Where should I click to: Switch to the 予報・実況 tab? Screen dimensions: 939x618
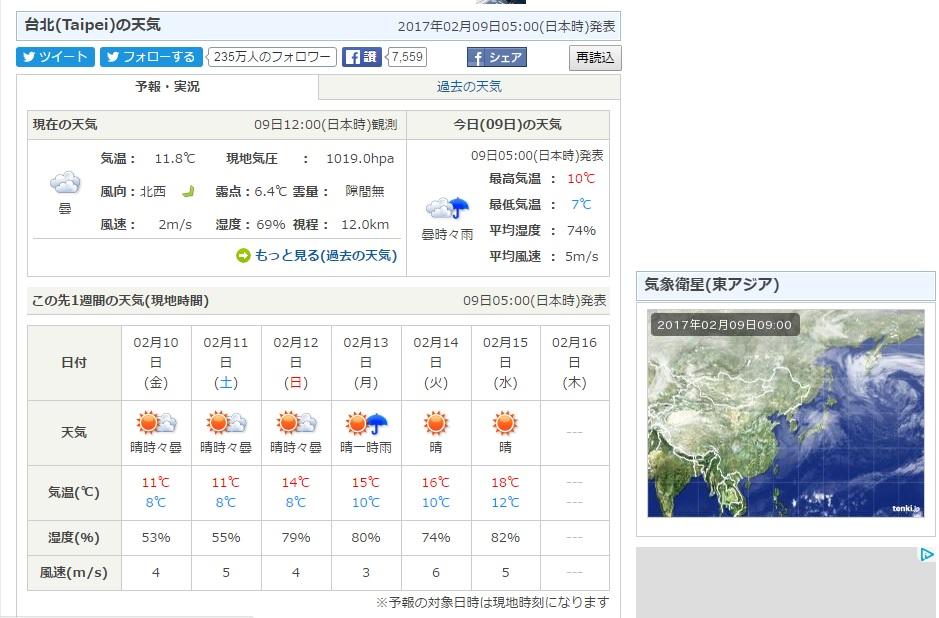(167, 87)
